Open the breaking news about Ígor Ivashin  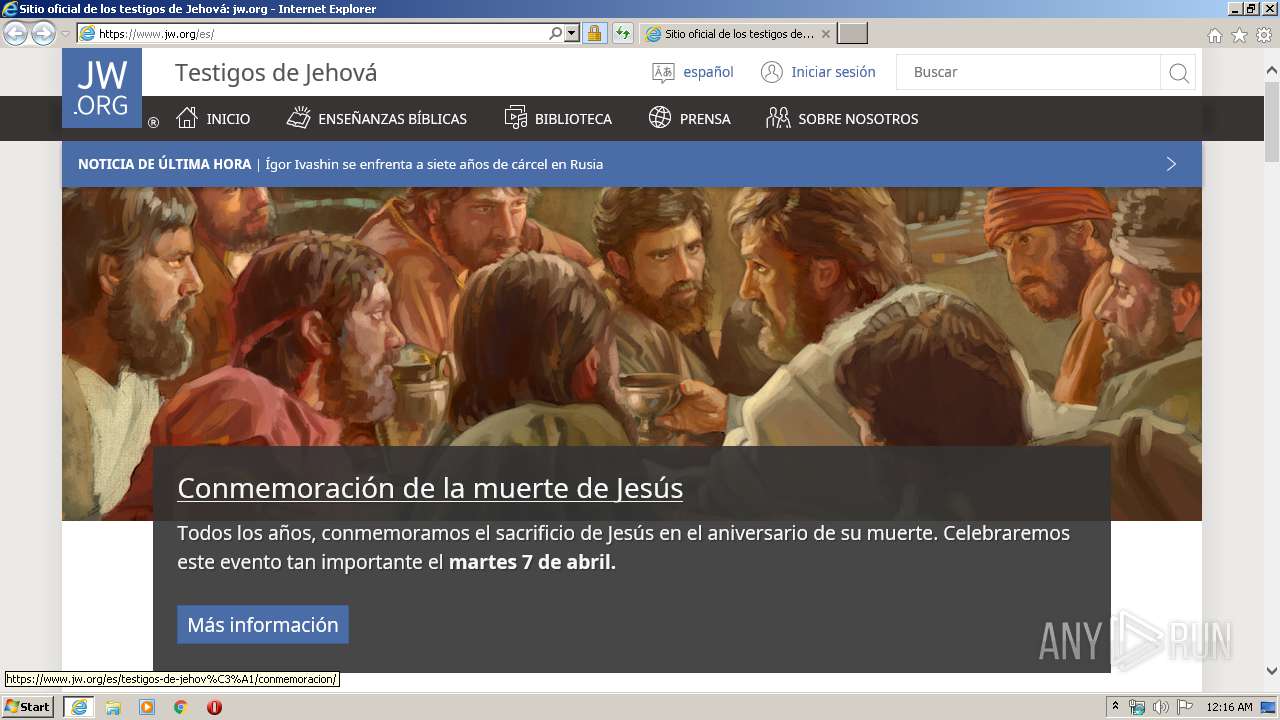click(434, 164)
